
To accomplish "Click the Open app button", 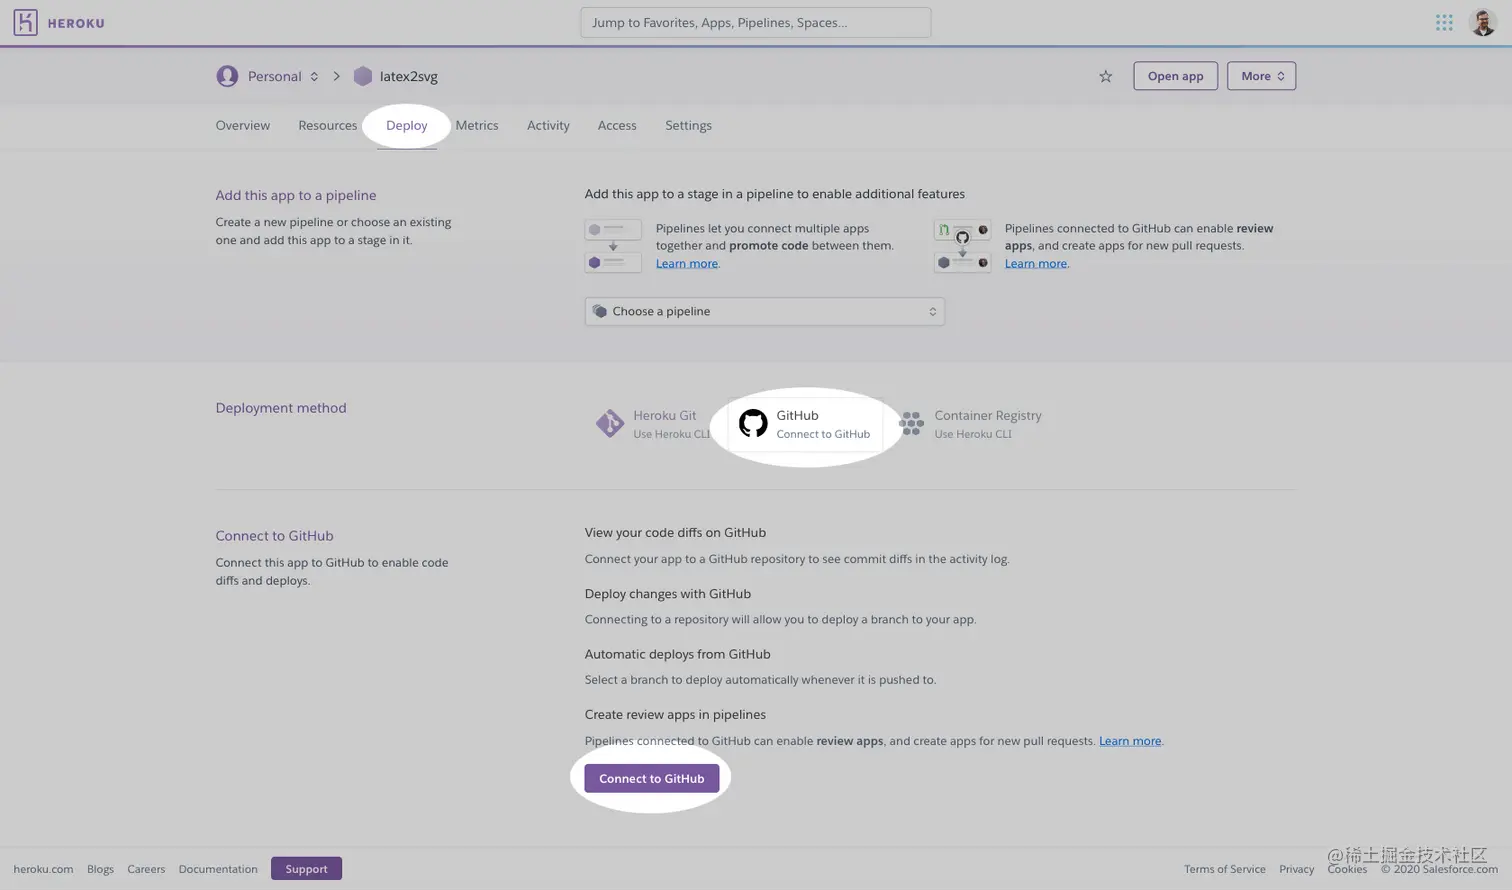I will pyautogui.click(x=1175, y=76).
